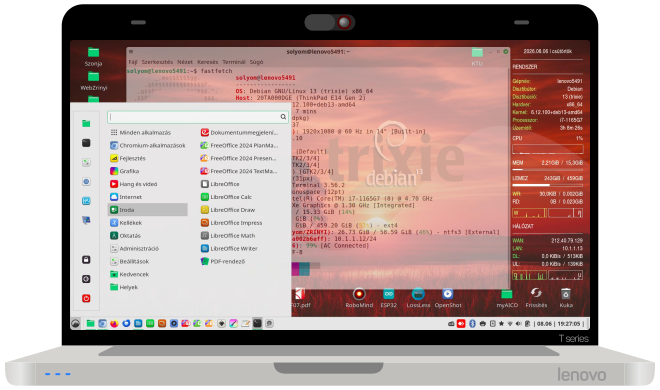Click the 19:27:05 clock on panel
Screen dimensions: 660x390
pyautogui.click(x=568, y=324)
